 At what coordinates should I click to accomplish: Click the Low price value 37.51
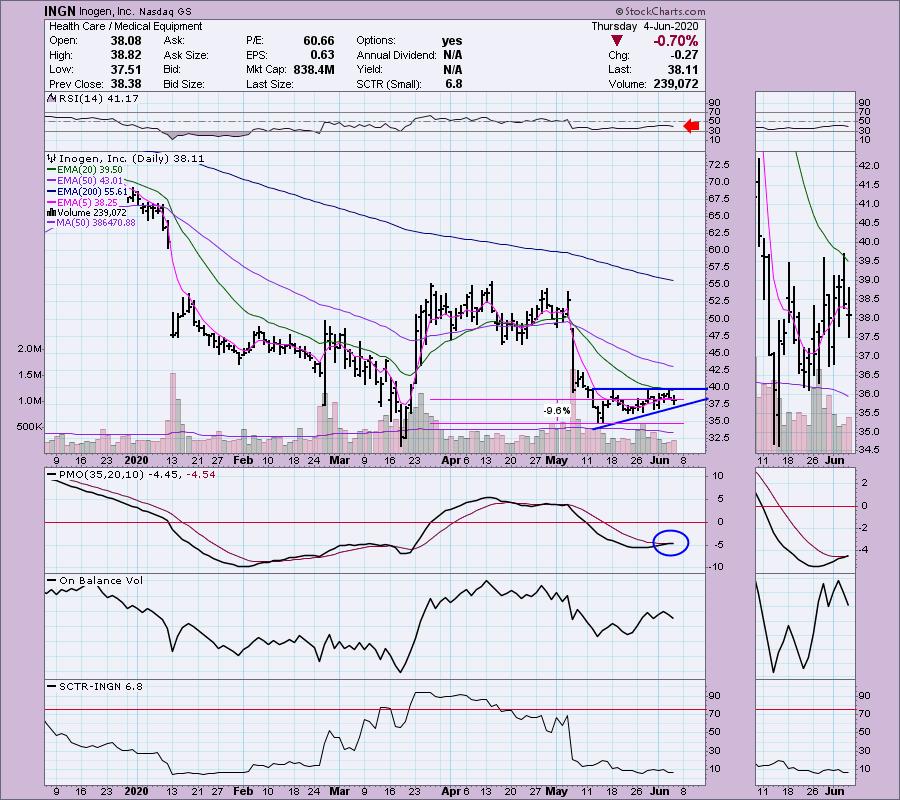(126, 69)
